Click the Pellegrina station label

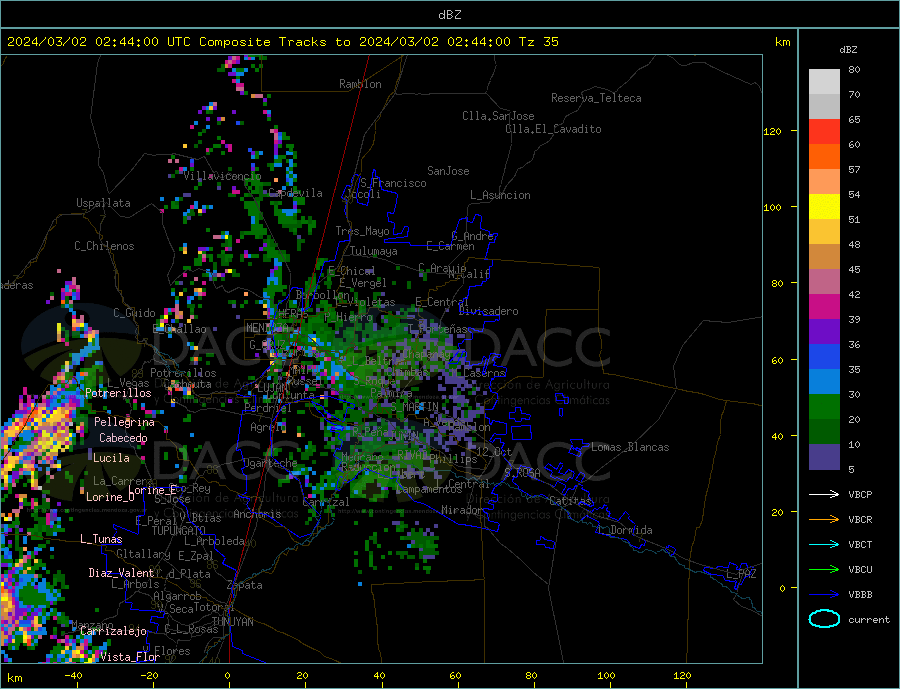click(125, 422)
